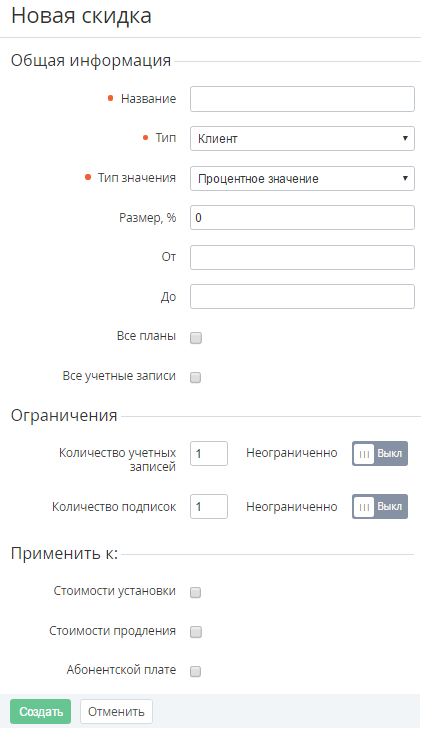
Task: Click the Количество учетных записей number field
Action: (x=209, y=453)
